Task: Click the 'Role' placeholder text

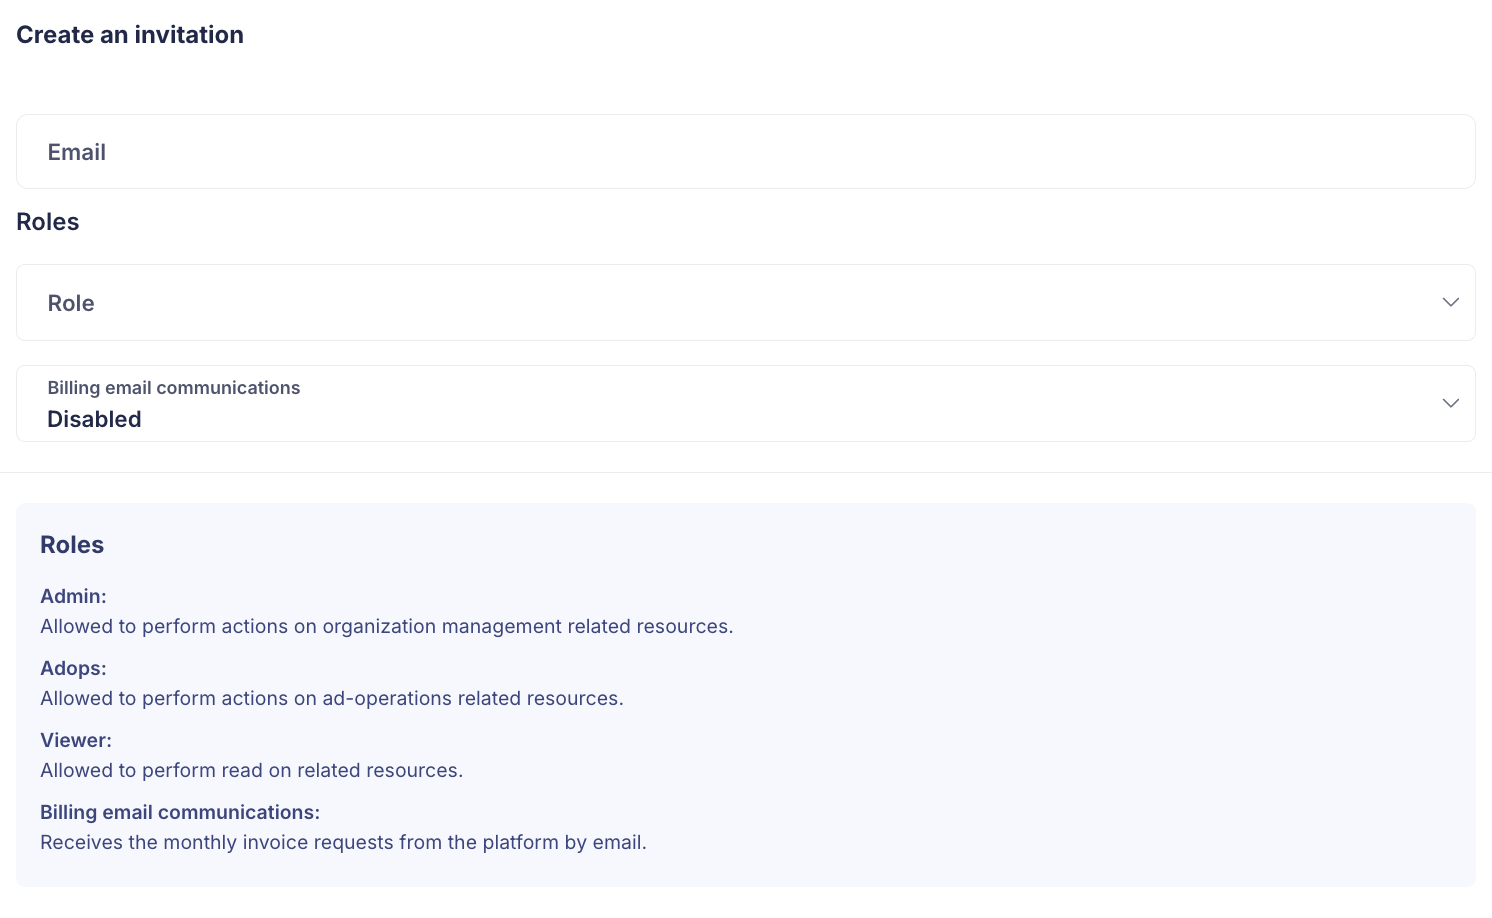Action: click(x=71, y=303)
